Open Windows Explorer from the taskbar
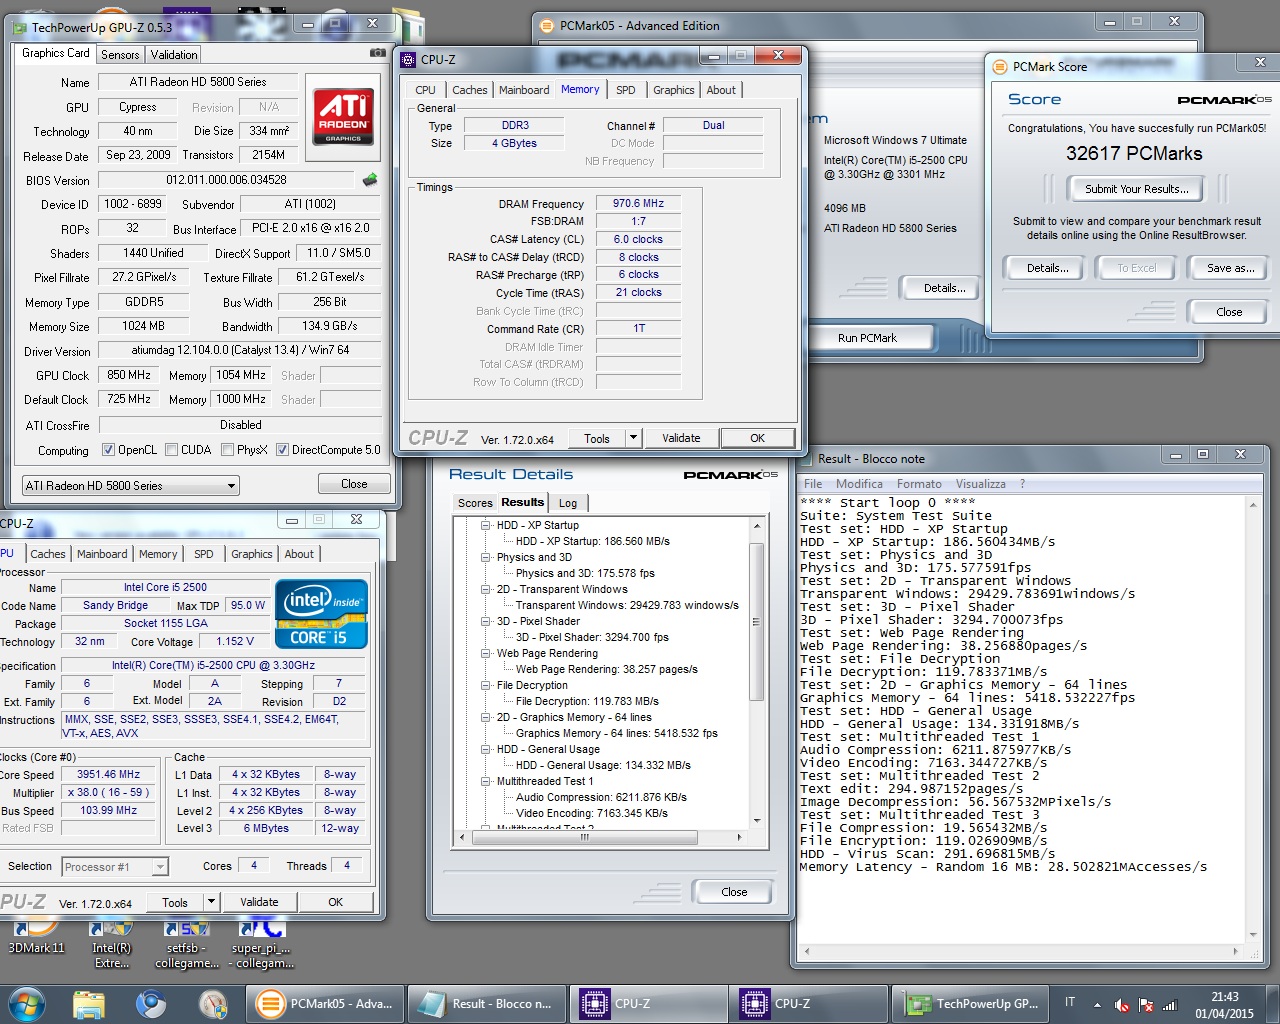The height and width of the screenshot is (1024, 1280). [x=89, y=1004]
